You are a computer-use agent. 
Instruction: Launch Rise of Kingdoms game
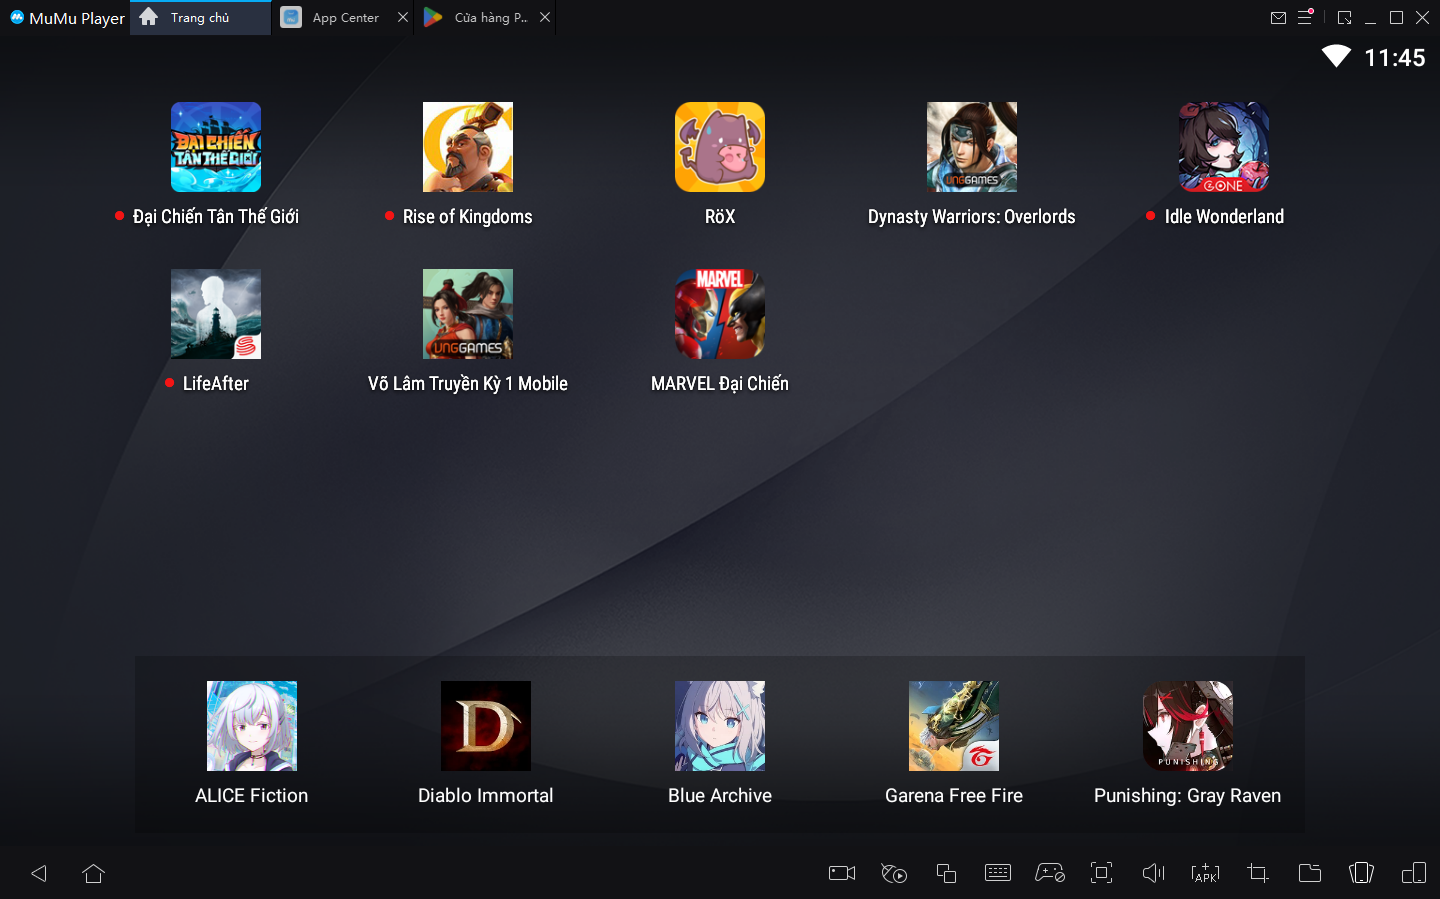pos(468,147)
